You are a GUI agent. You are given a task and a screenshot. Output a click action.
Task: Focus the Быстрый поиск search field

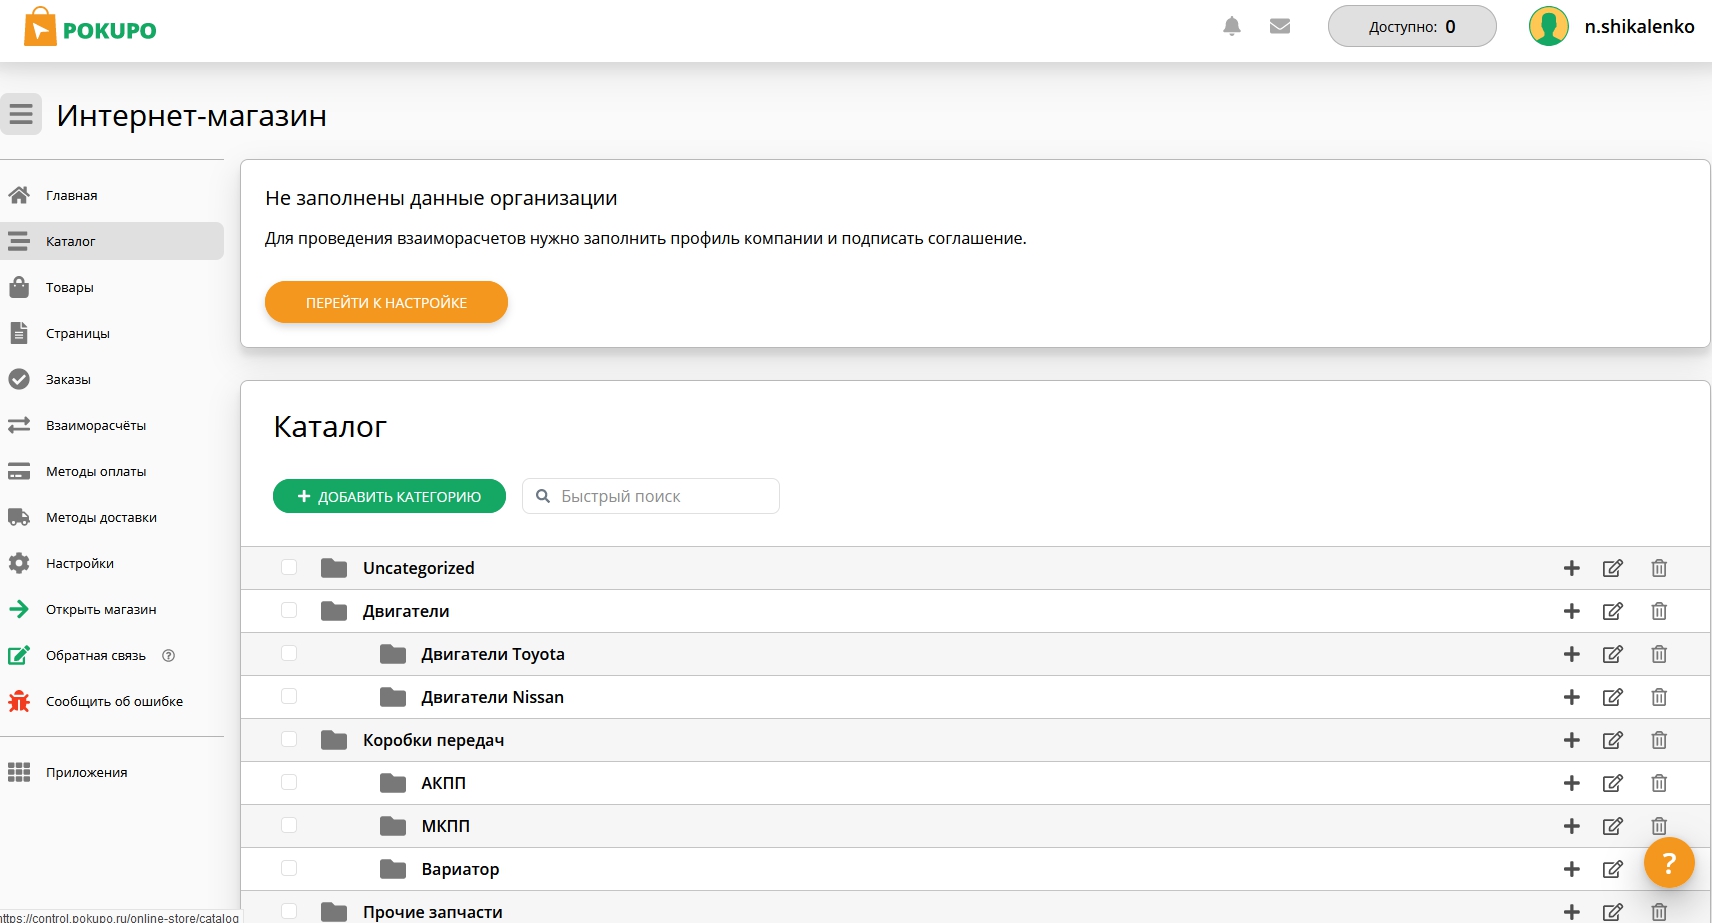pos(662,496)
